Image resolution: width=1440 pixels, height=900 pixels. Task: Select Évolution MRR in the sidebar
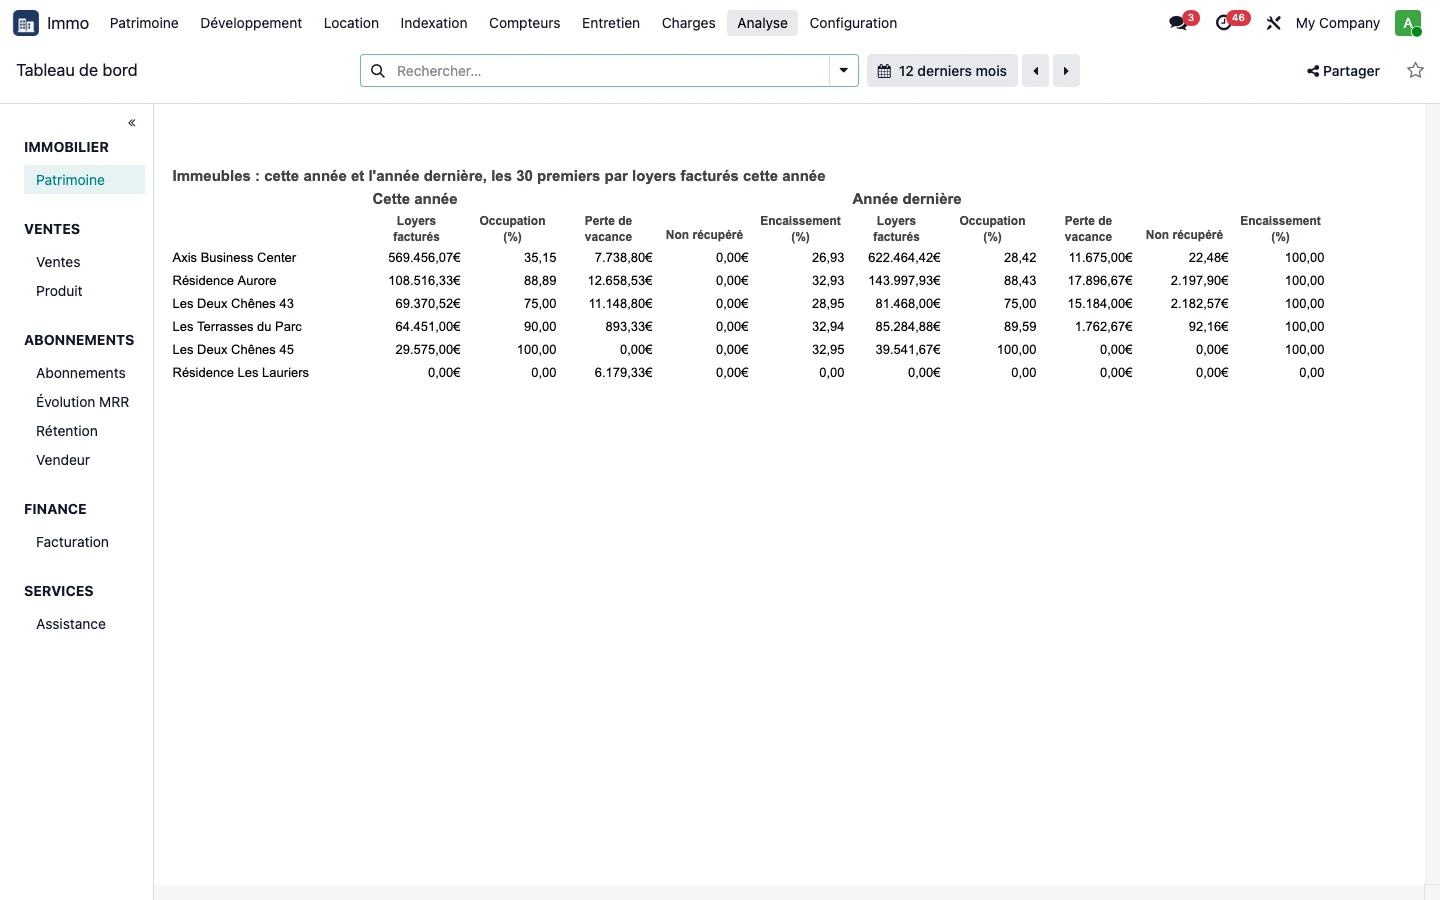click(x=84, y=402)
